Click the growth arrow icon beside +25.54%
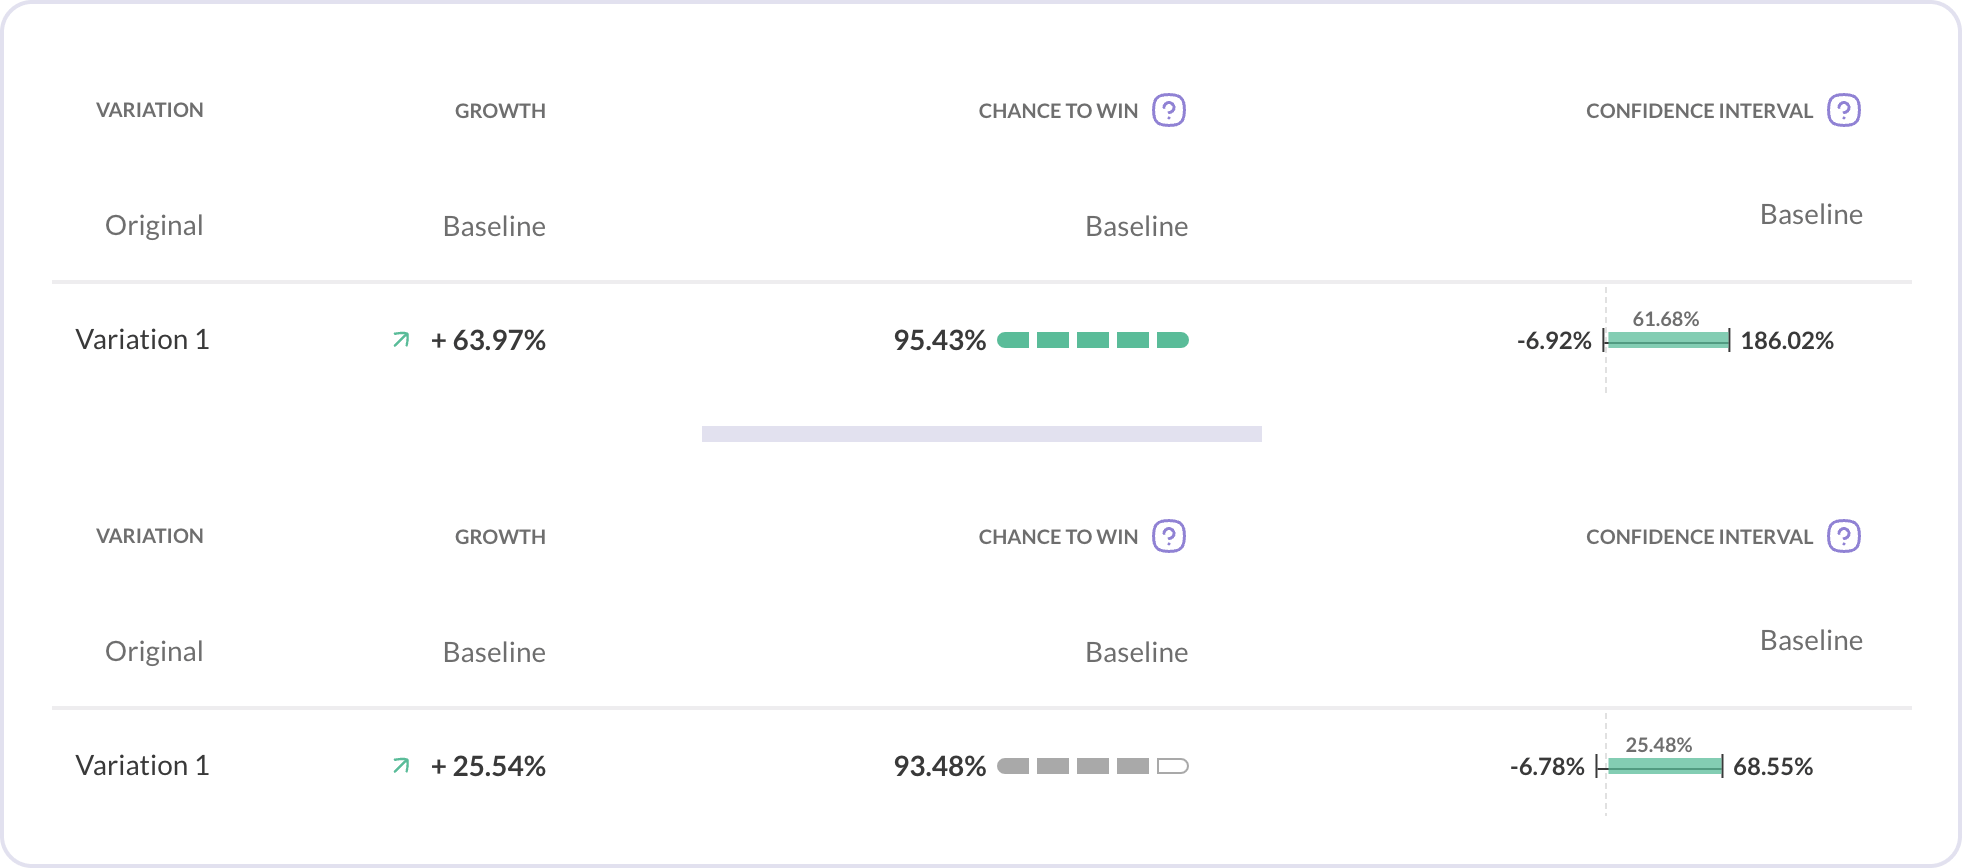The height and width of the screenshot is (868, 1962). pyautogui.click(x=401, y=766)
